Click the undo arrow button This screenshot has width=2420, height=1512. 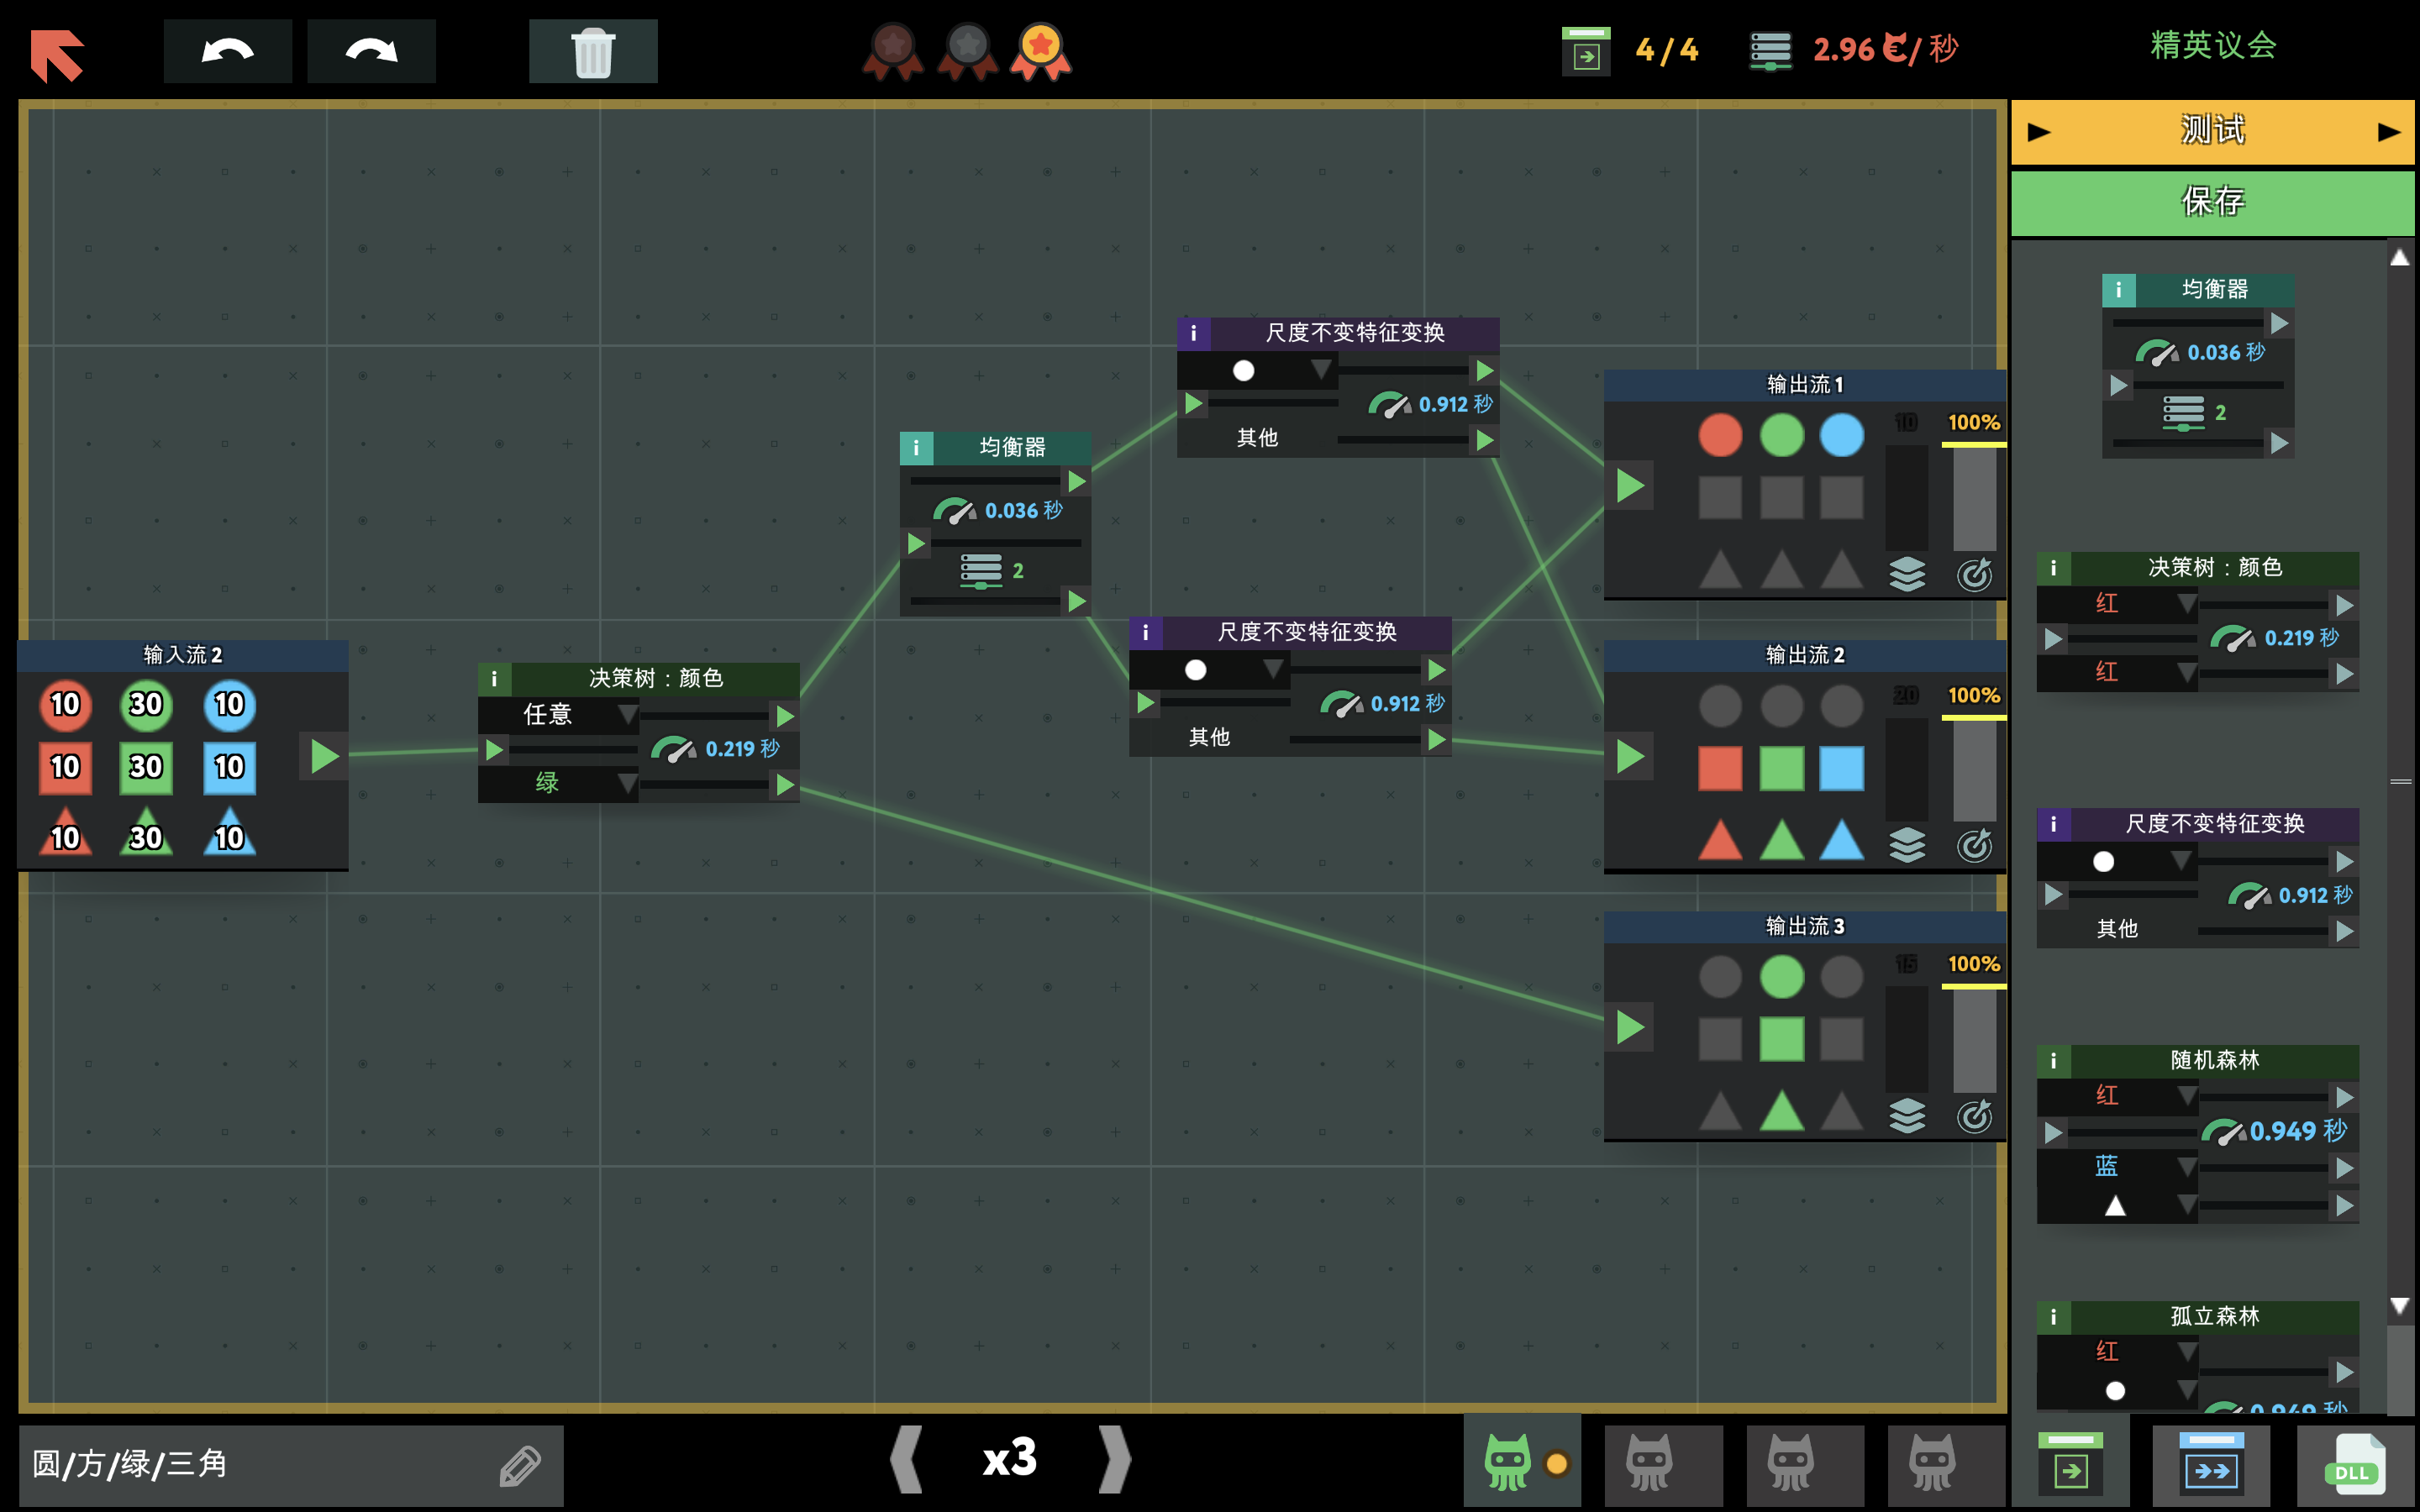click(x=227, y=50)
